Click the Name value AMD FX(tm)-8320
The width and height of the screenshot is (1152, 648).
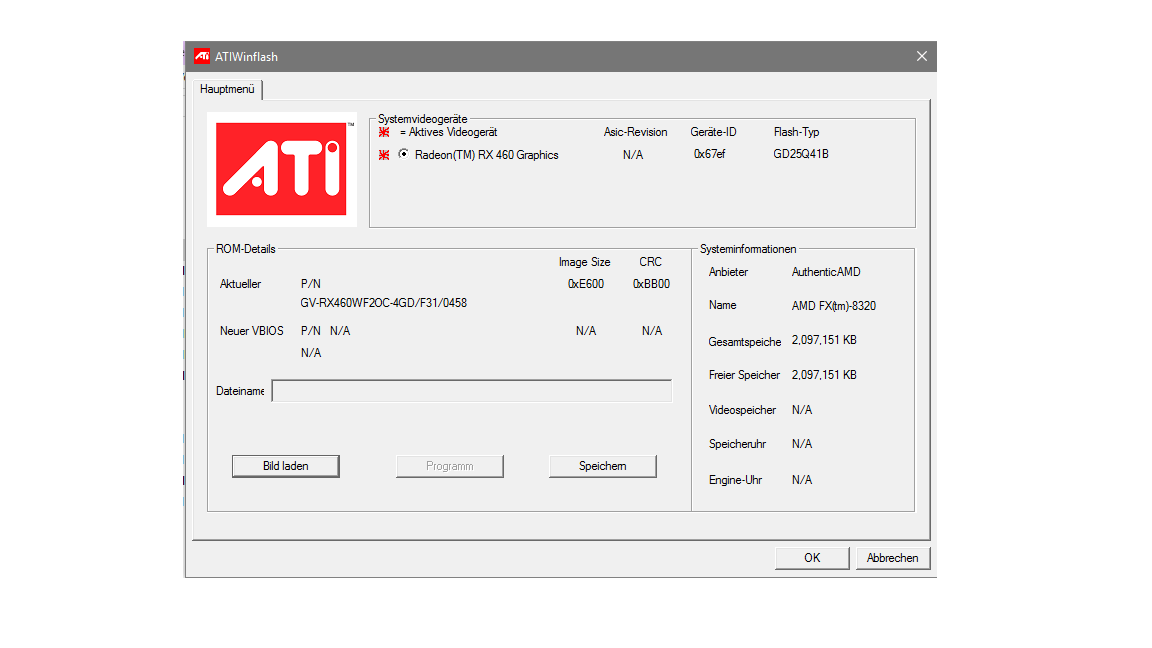coord(834,306)
